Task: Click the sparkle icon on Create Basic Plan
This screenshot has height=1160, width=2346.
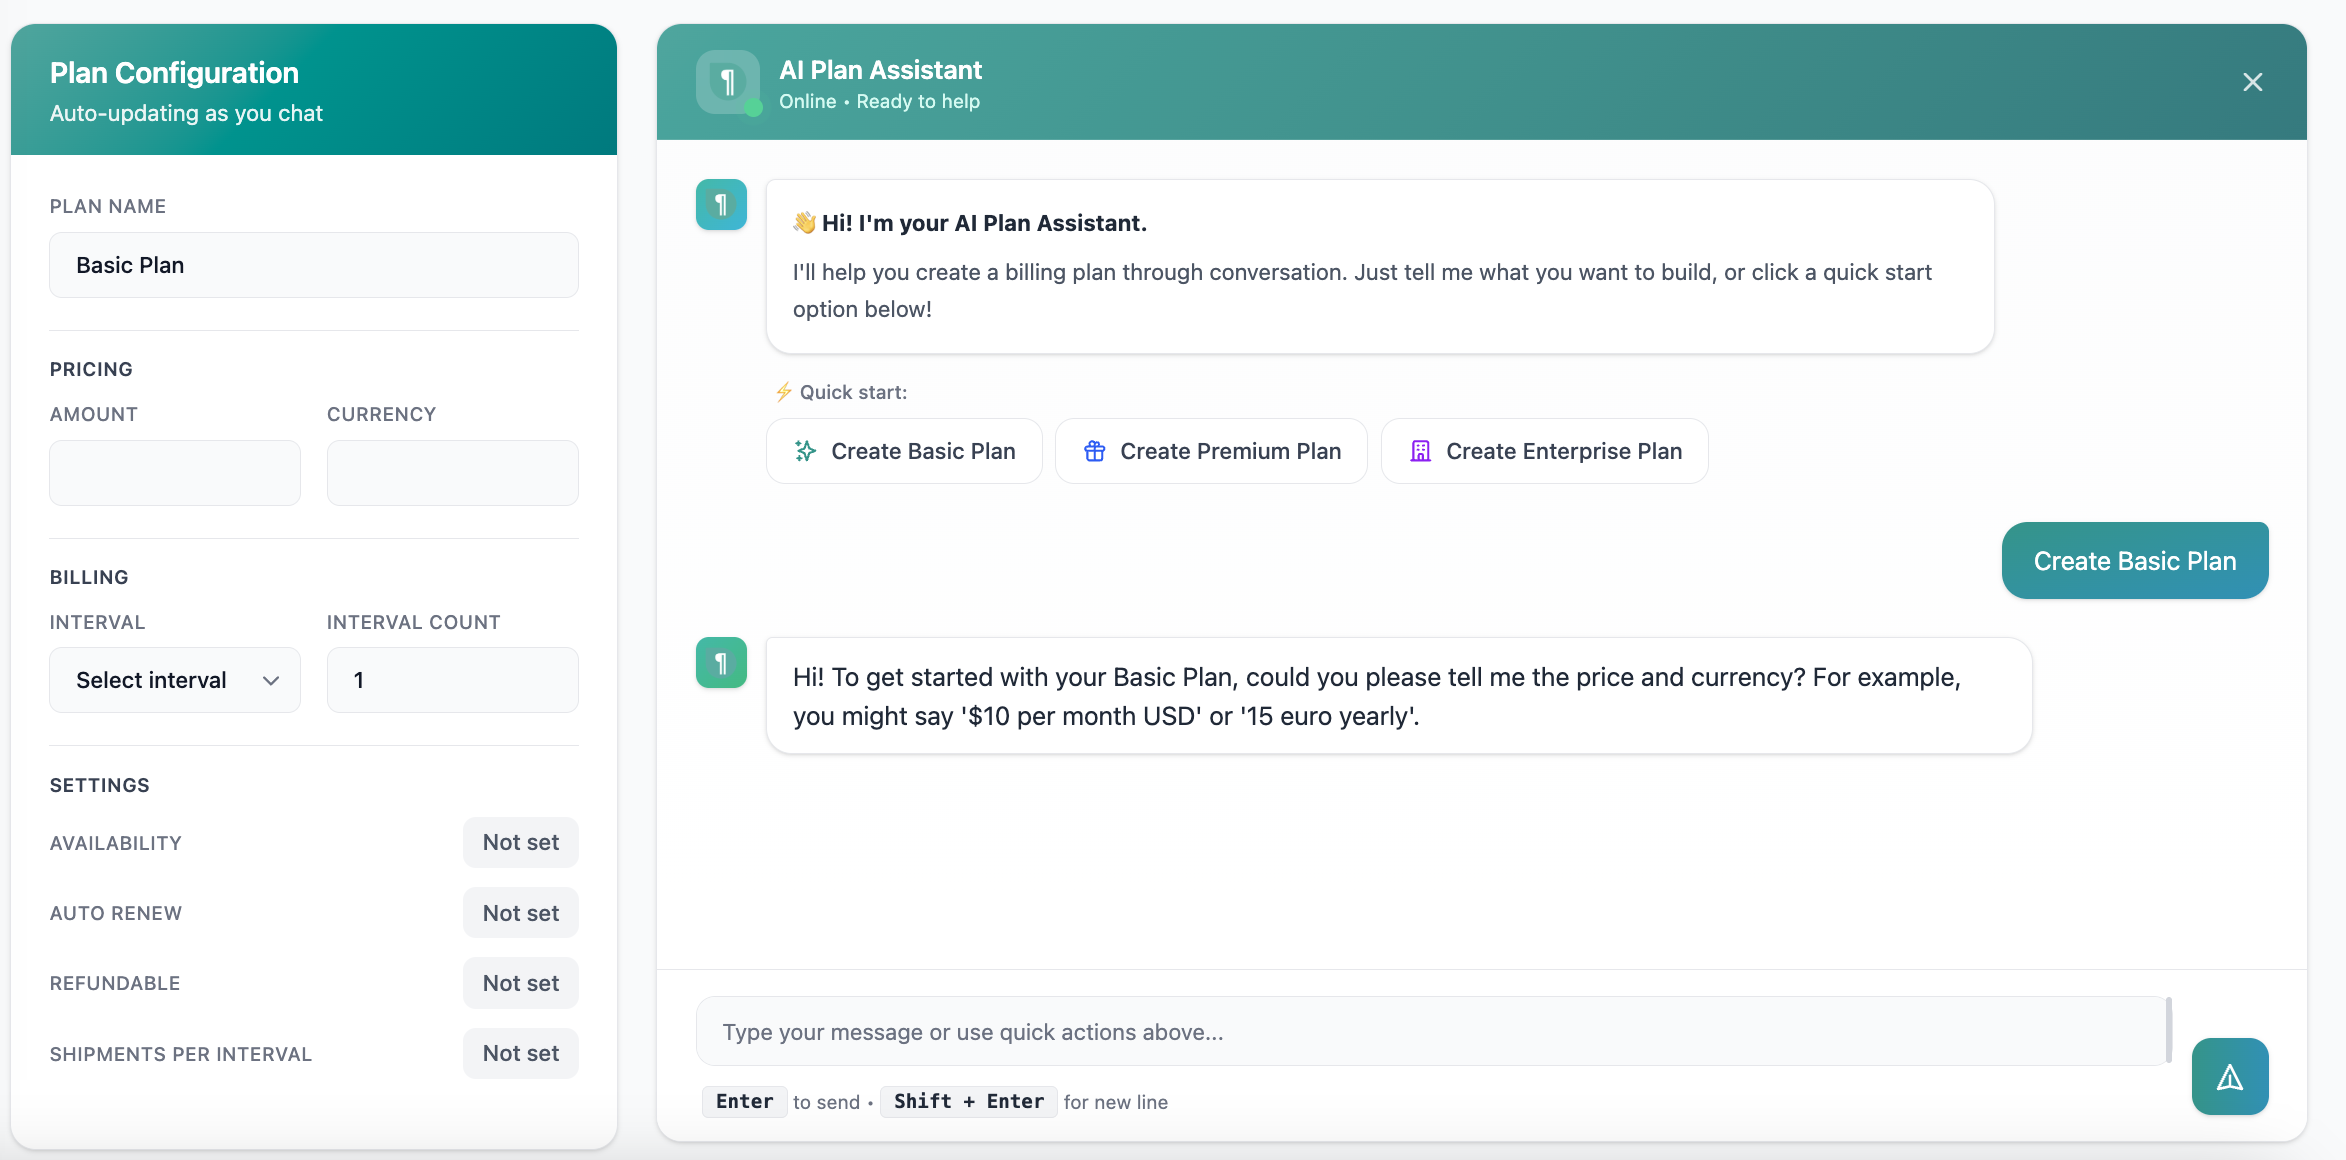Action: click(805, 451)
